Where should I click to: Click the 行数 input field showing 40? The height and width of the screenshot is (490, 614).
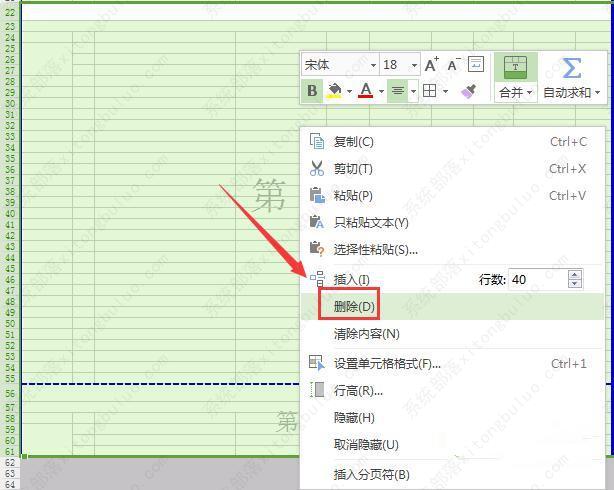pyautogui.click(x=536, y=280)
